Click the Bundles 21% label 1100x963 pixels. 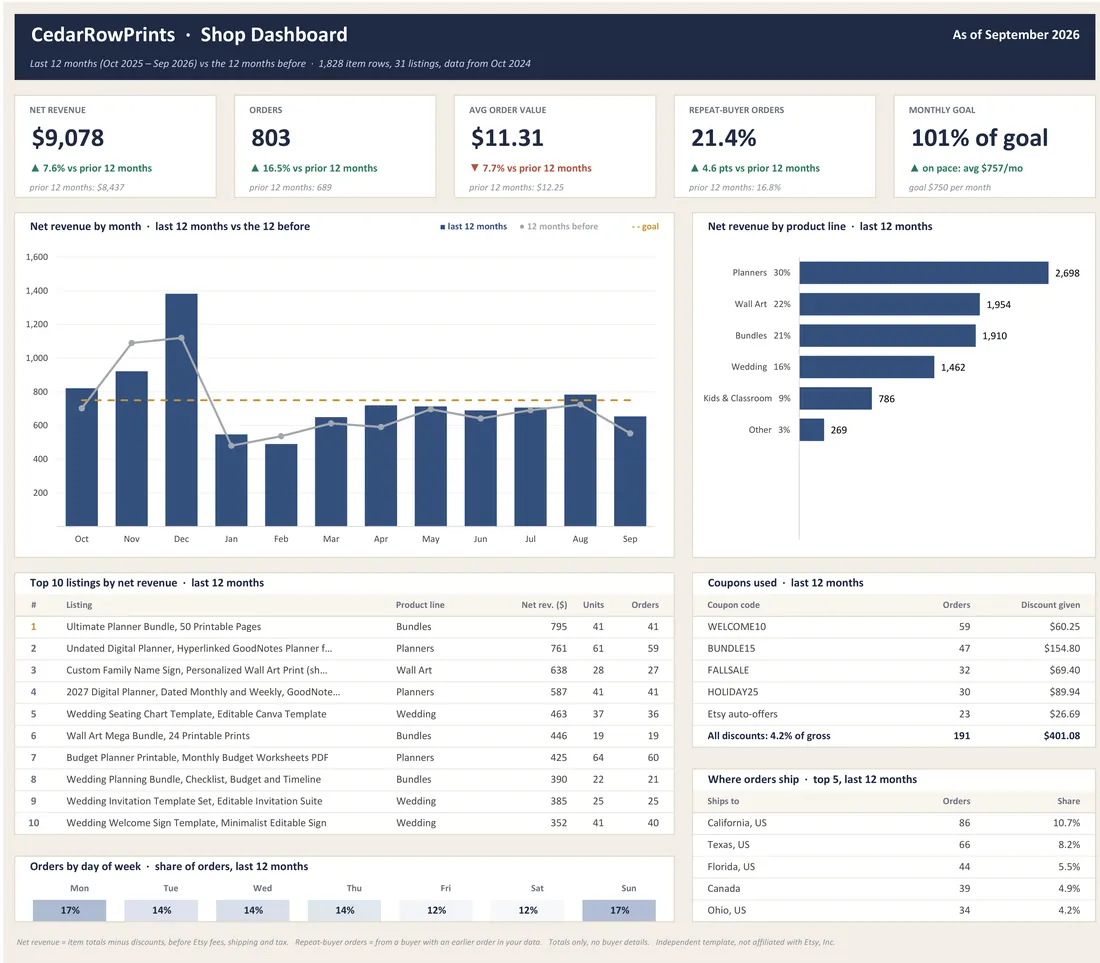pyautogui.click(x=763, y=336)
